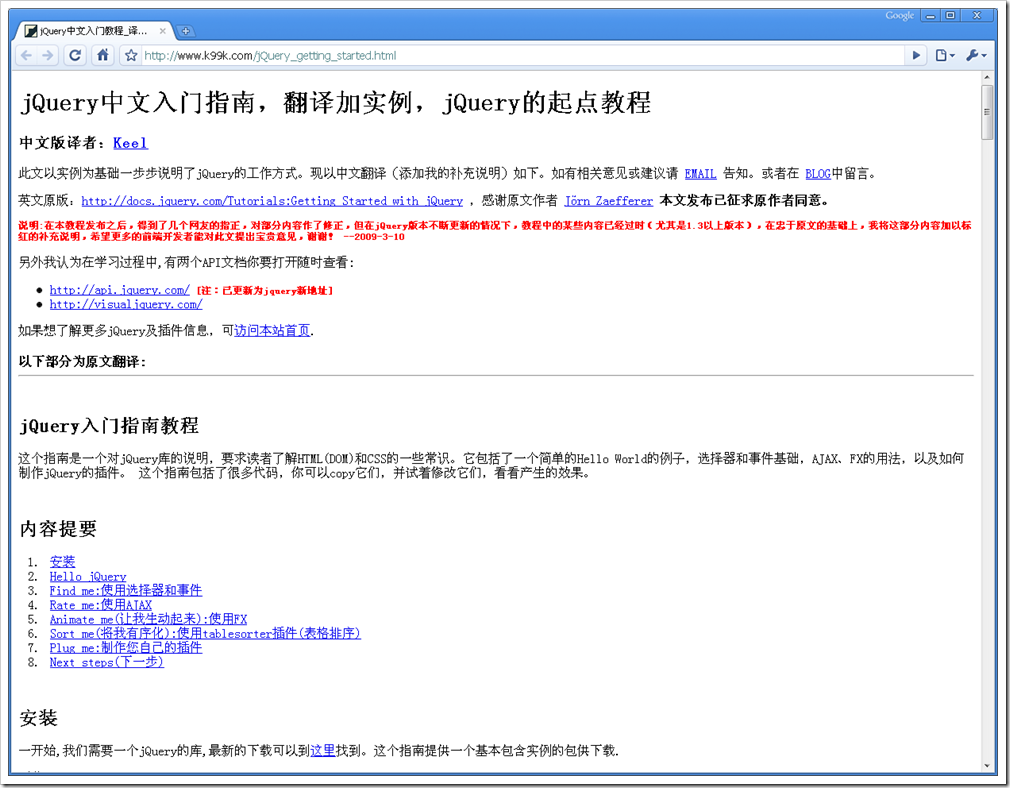Click the main jQuery中文入门指南 title
Screen dimensions: 1010x788
tap(335, 102)
